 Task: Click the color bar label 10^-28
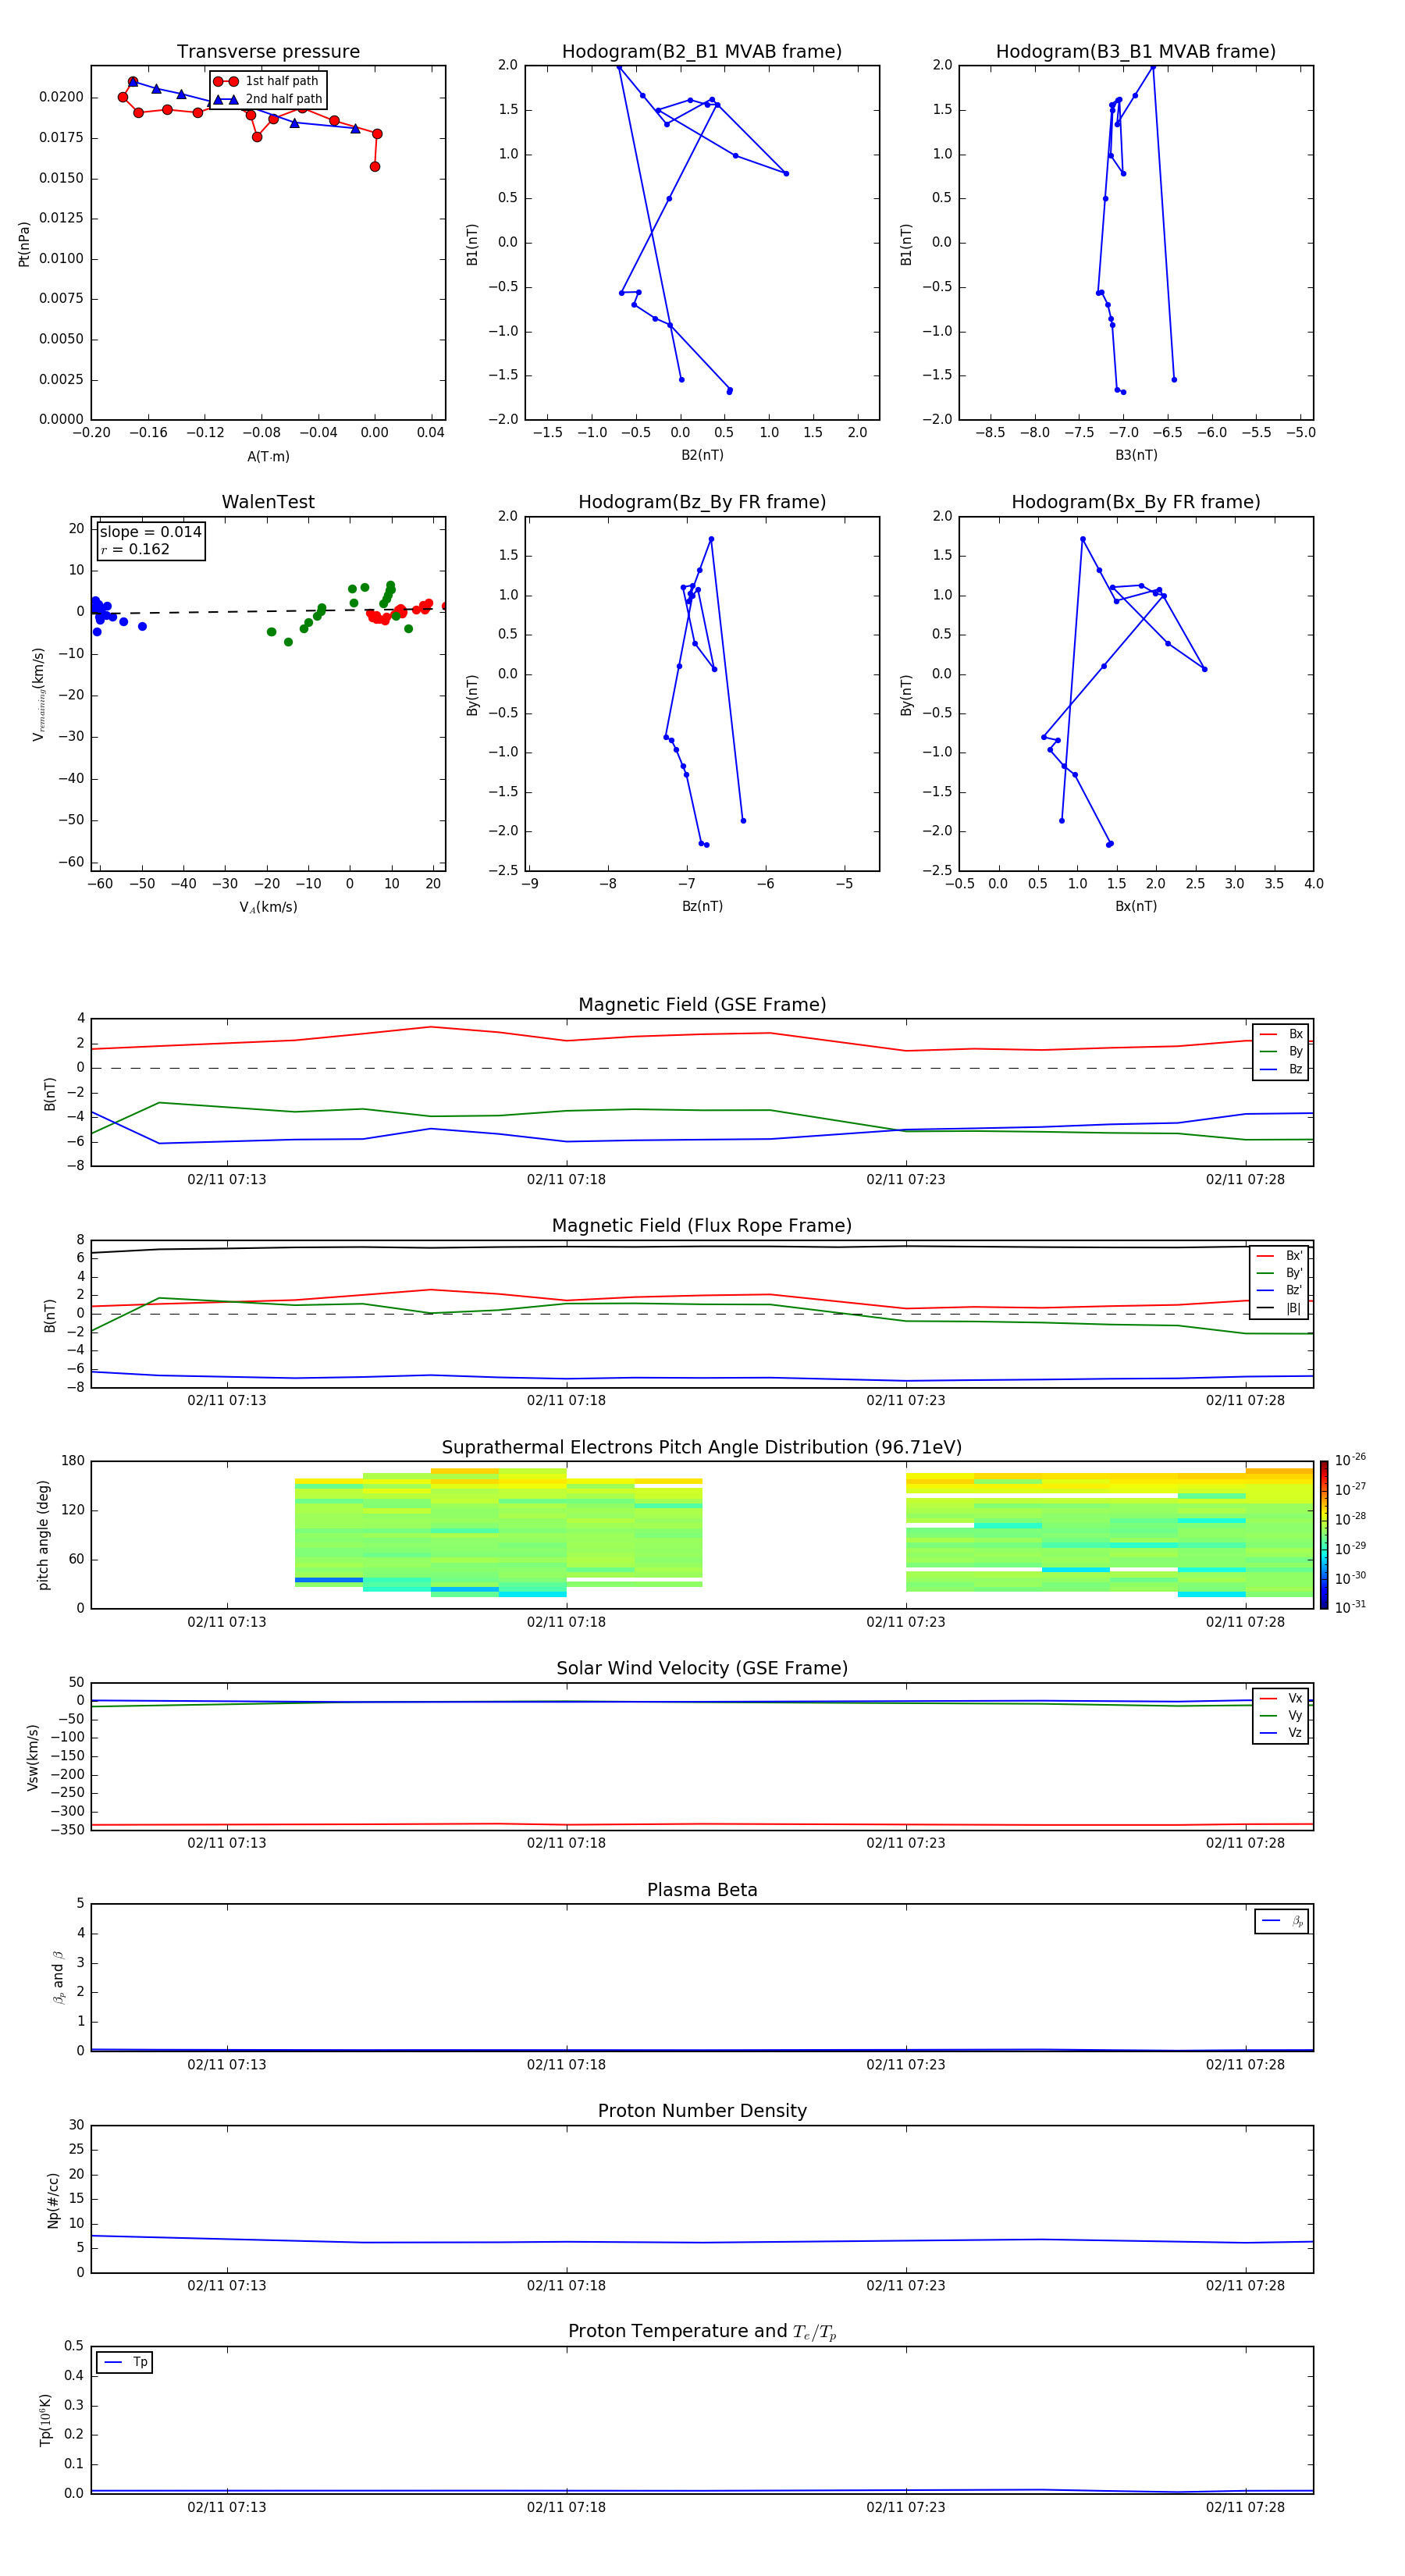pyautogui.click(x=1350, y=1518)
